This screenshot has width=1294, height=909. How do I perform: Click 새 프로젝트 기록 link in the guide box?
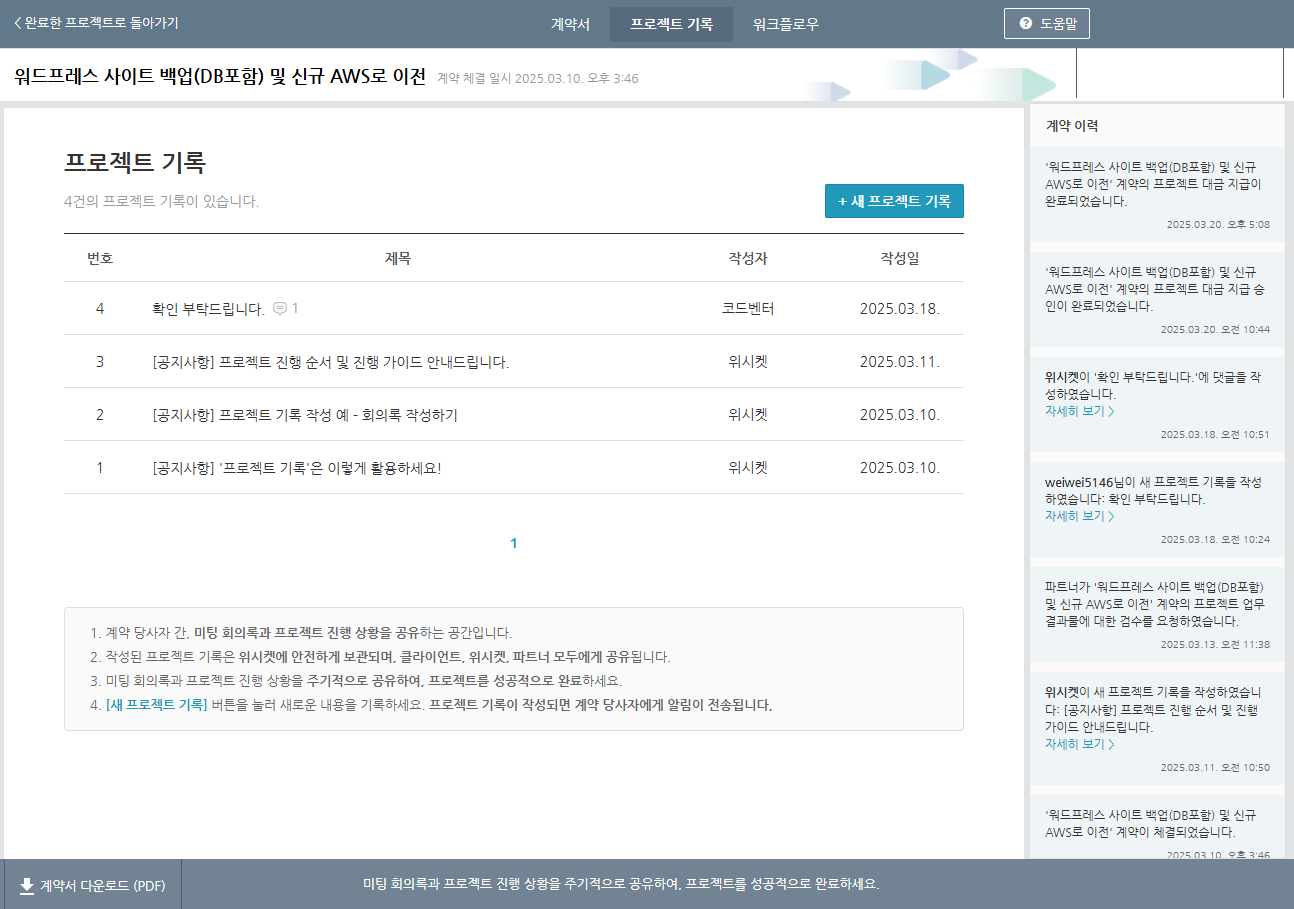[x=157, y=705]
